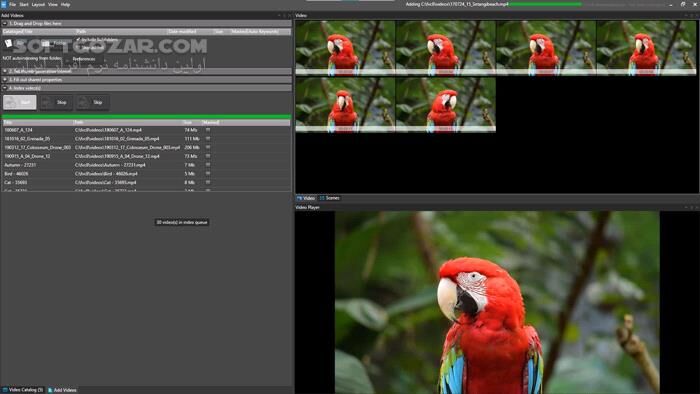Select the 181016_02_Grenada_05 row title
The height and width of the screenshot is (394, 700).
(27, 139)
